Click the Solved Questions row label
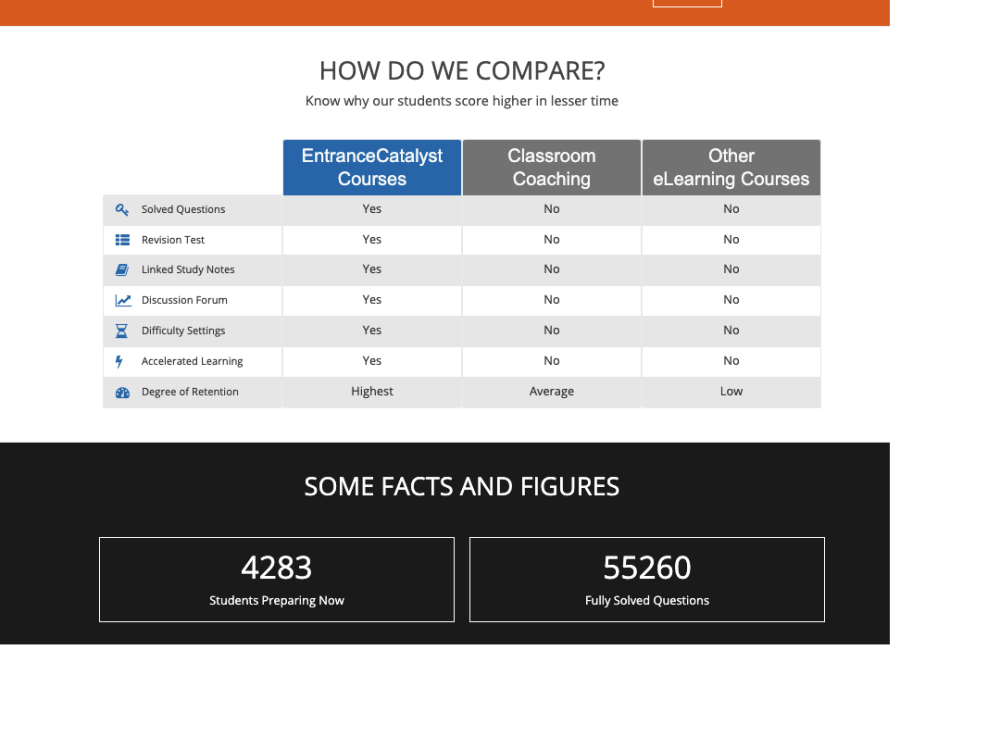Screen dimensions: 1000x750 coord(183,209)
